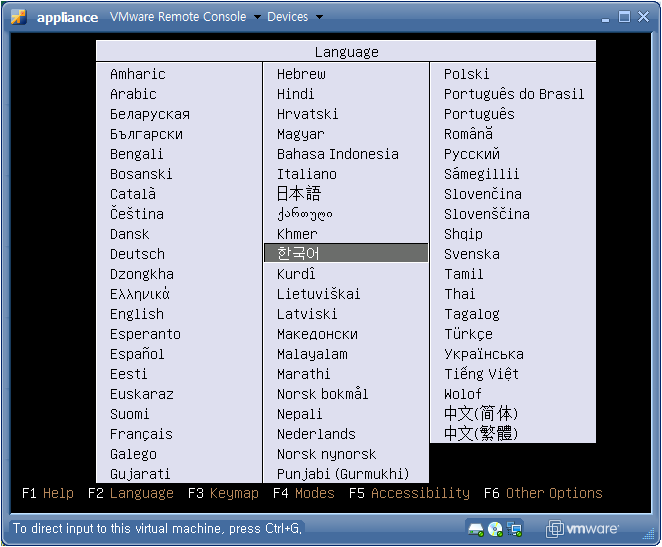This screenshot has width=662, height=547.
Task: Choose Deutsch language
Action: [x=137, y=255]
